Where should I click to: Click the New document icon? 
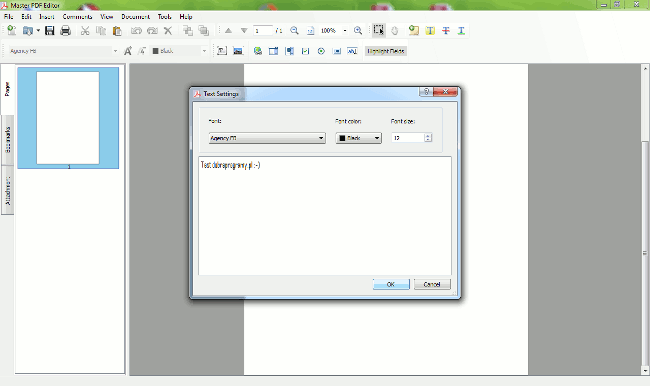click(x=12, y=30)
